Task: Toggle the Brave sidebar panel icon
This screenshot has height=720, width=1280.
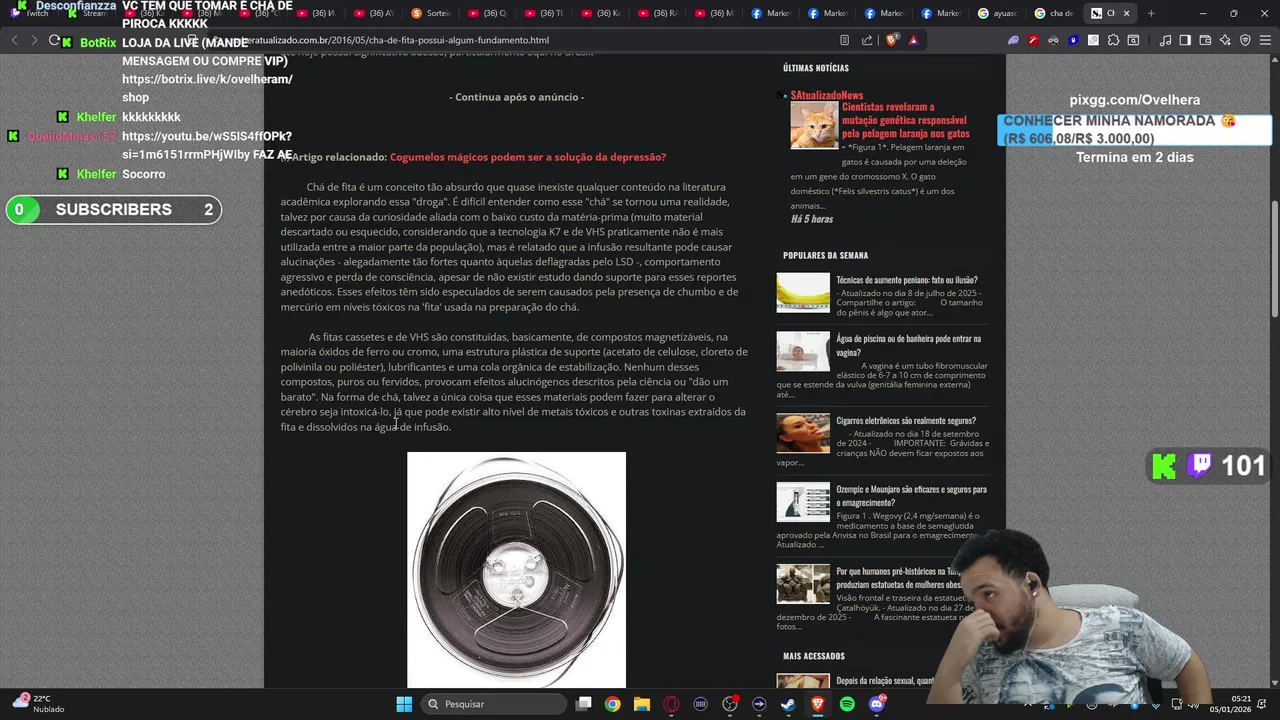Action: 1185,40
